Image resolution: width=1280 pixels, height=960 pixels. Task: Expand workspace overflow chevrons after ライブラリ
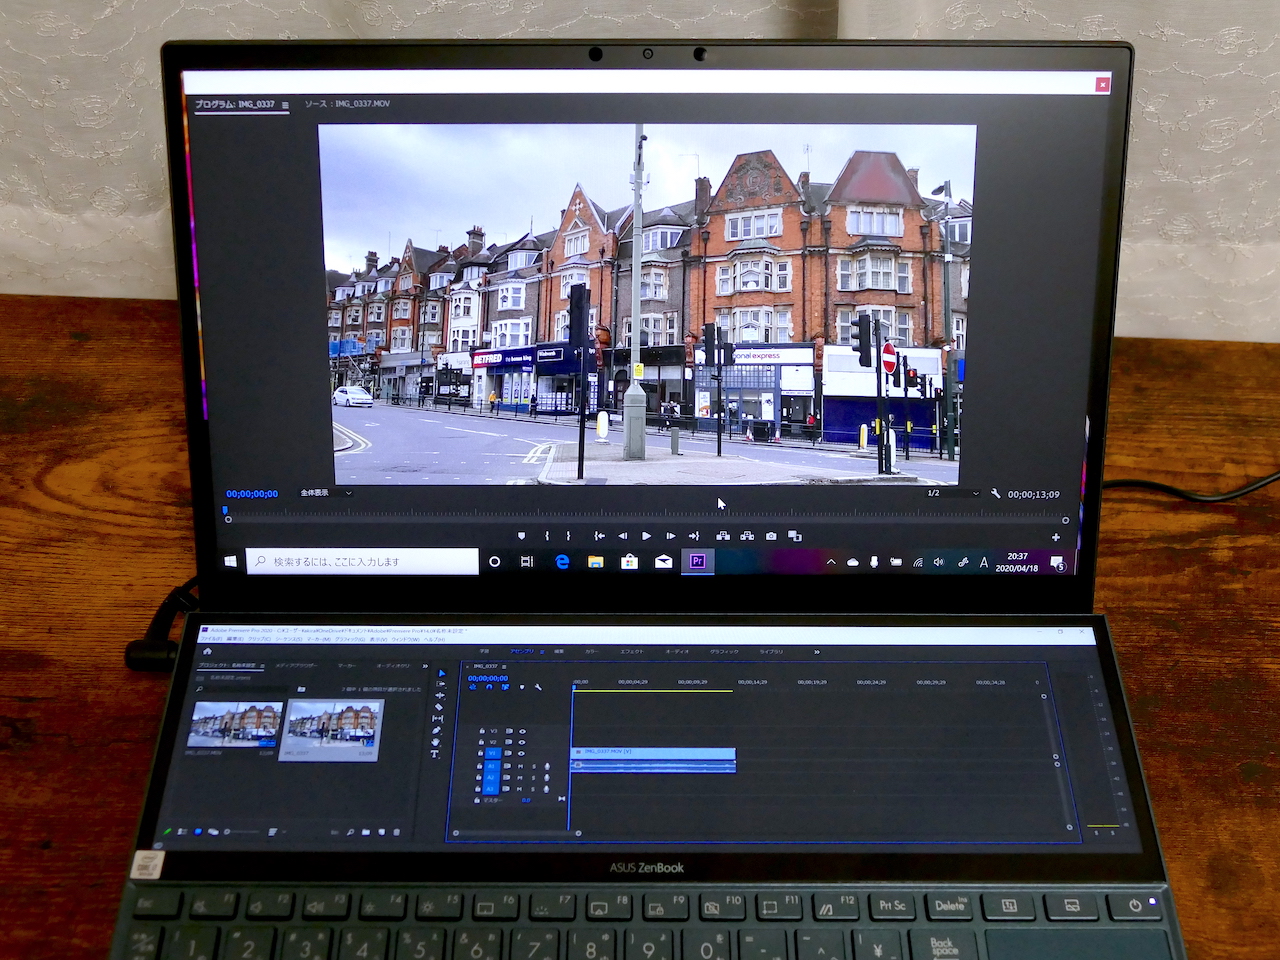817,652
